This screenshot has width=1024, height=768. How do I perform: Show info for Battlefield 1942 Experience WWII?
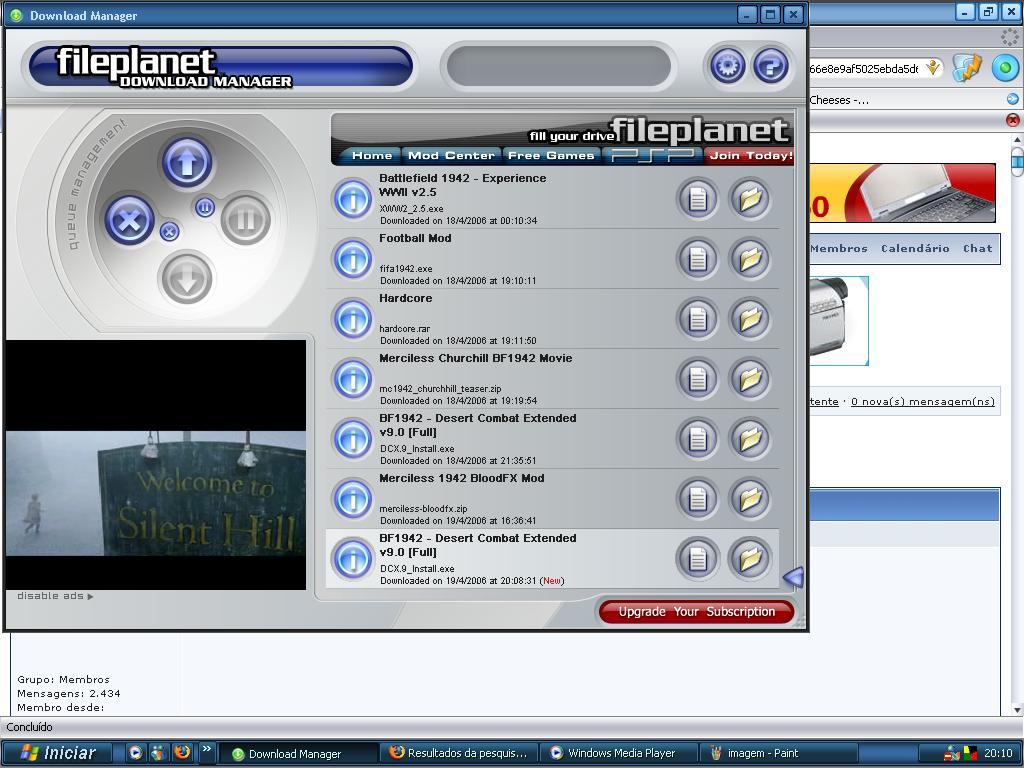pos(353,199)
